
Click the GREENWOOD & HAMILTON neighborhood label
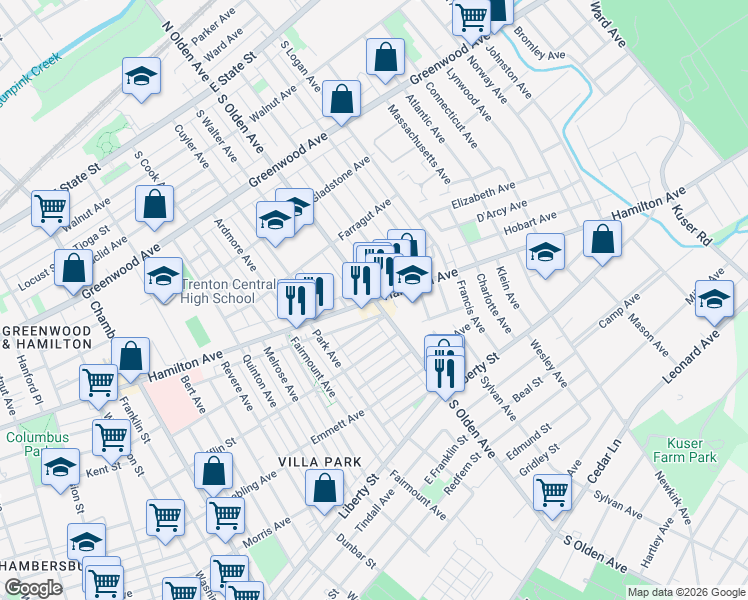coord(47,338)
